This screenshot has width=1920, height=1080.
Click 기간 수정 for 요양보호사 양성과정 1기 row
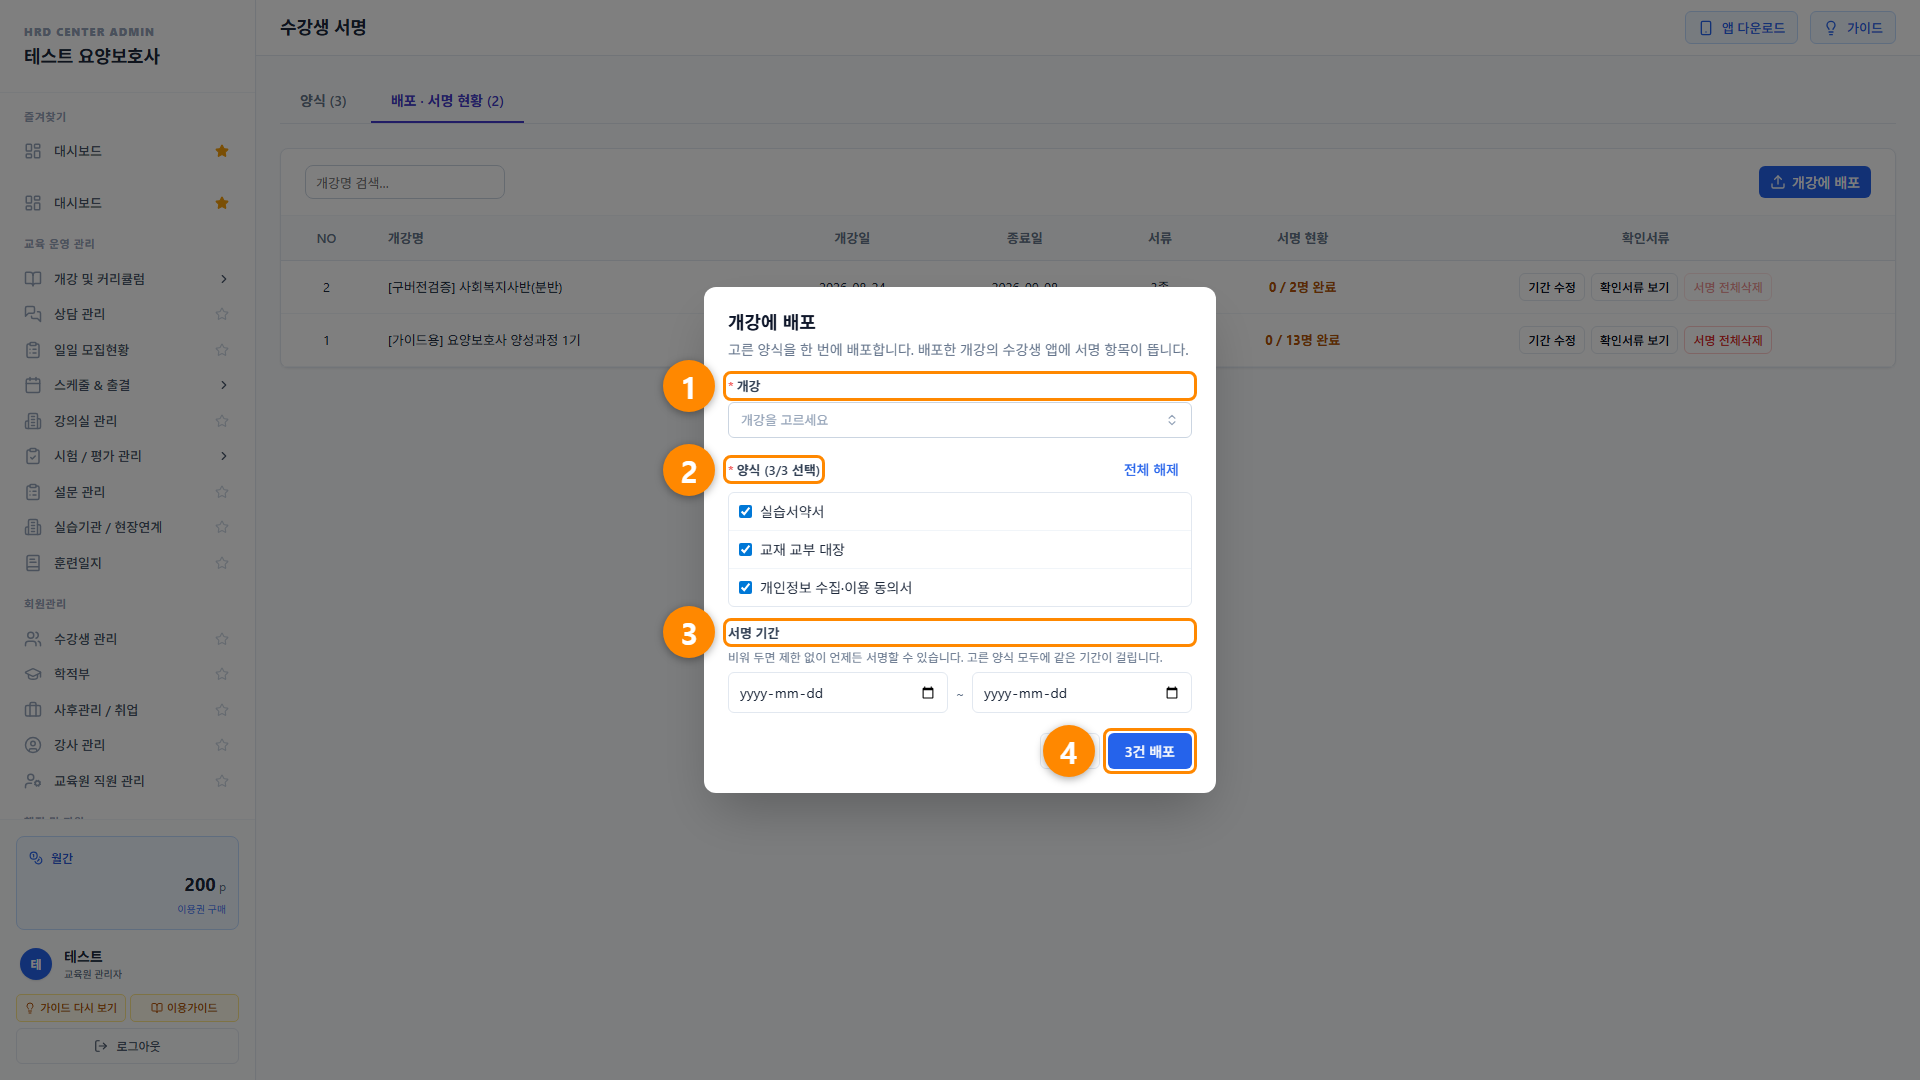click(x=1551, y=341)
